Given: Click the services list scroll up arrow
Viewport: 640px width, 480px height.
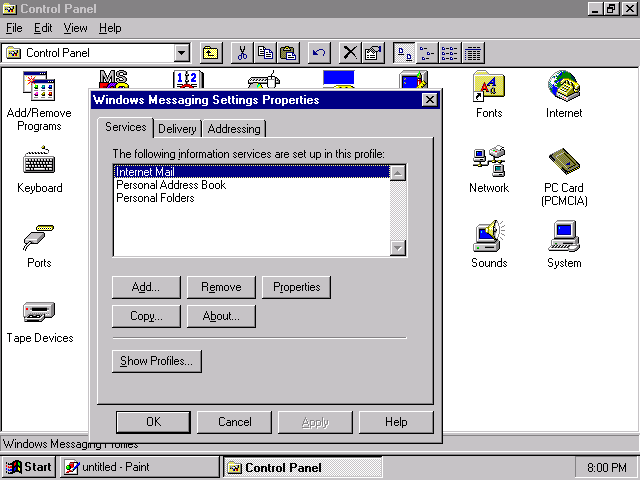Looking at the screenshot, I should (398, 173).
